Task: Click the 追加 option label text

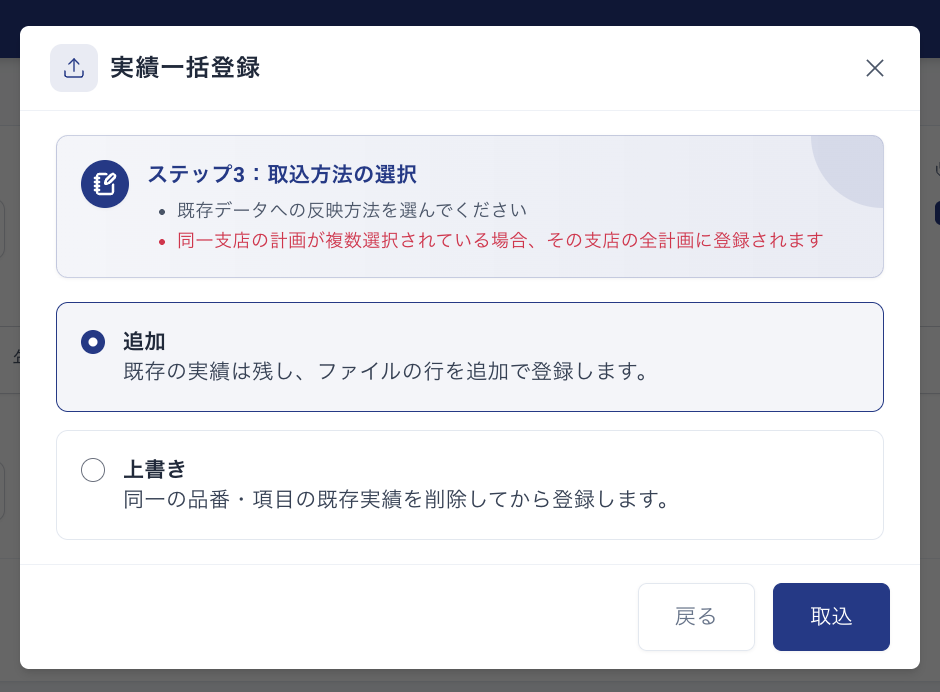Action: 144,341
